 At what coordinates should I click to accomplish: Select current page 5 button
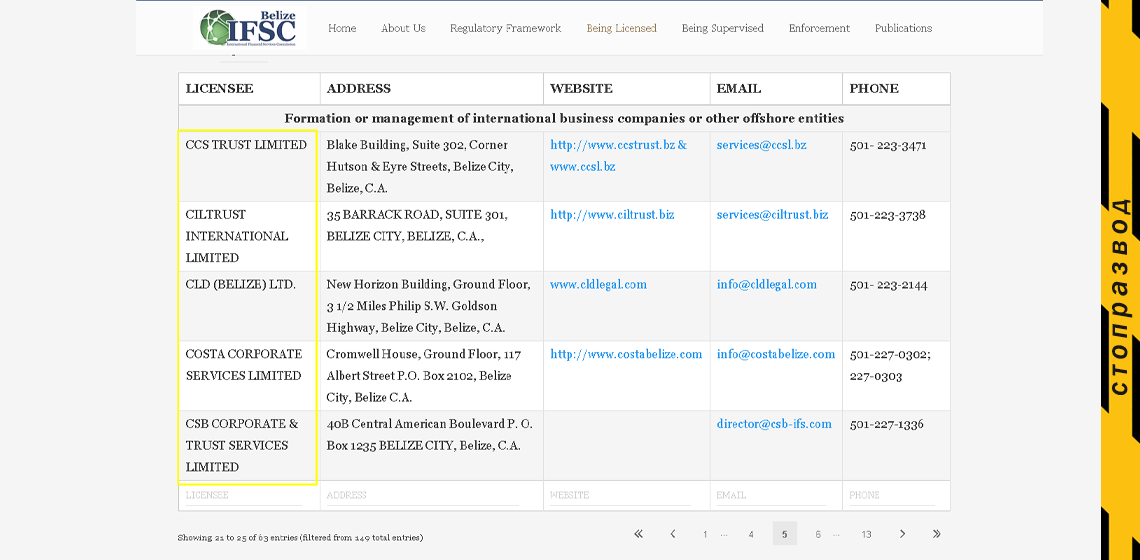pos(784,534)
